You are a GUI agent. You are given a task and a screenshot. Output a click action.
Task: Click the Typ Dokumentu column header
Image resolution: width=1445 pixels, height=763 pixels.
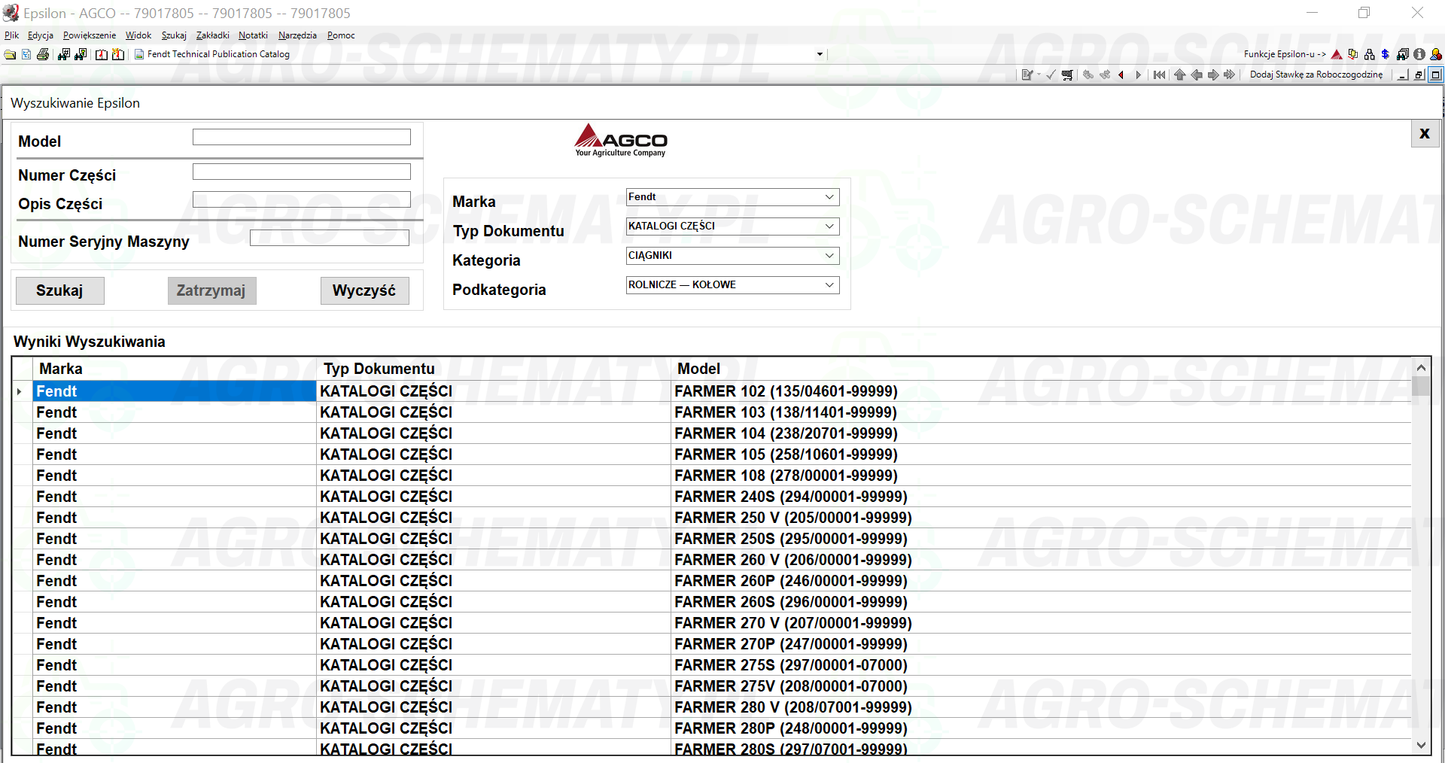[494, 369]
